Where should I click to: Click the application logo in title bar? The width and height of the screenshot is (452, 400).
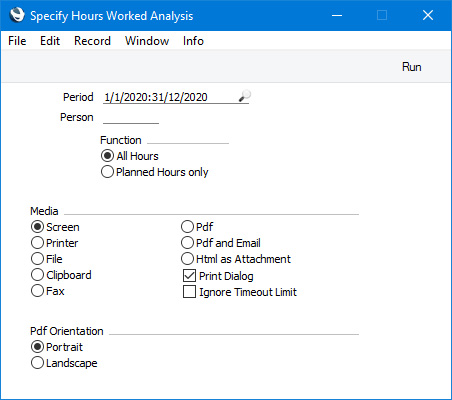point(17,15)
